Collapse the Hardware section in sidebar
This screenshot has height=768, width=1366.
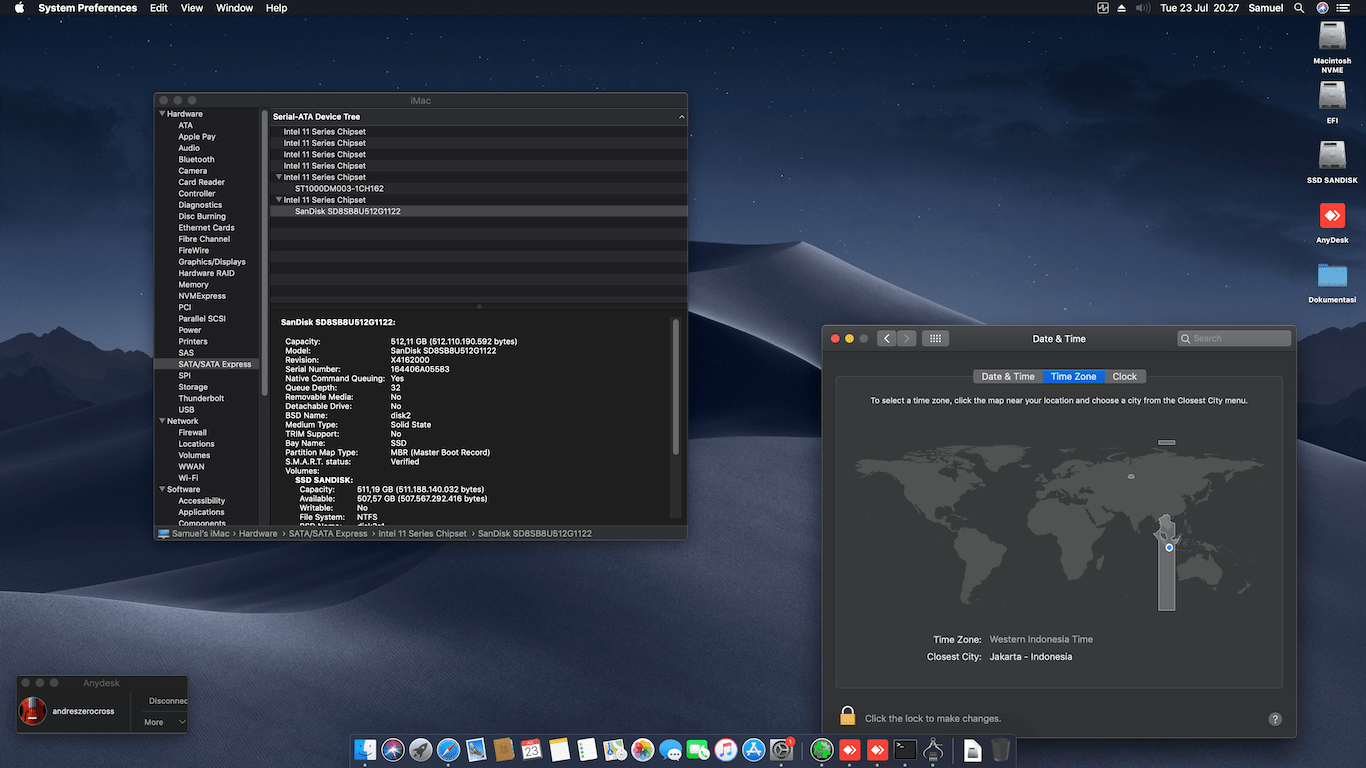(x=162, y=114)
